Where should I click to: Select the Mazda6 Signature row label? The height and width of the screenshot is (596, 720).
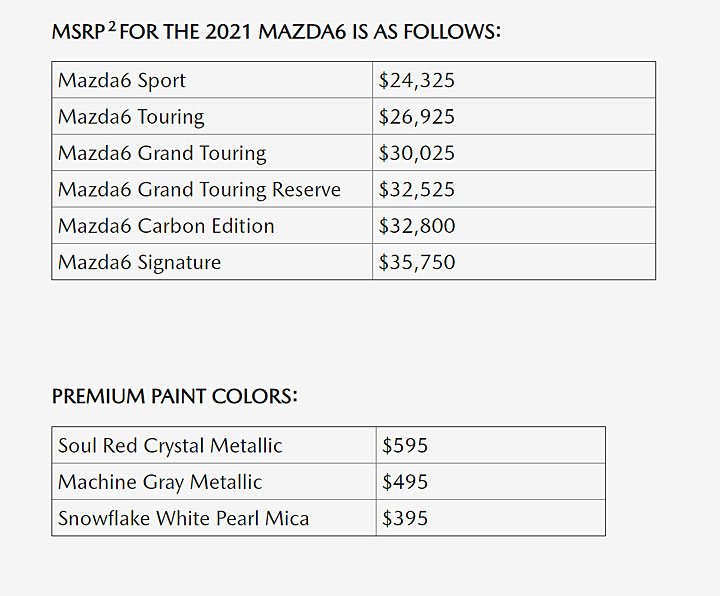pyautogui.click(x=139, y=262)
